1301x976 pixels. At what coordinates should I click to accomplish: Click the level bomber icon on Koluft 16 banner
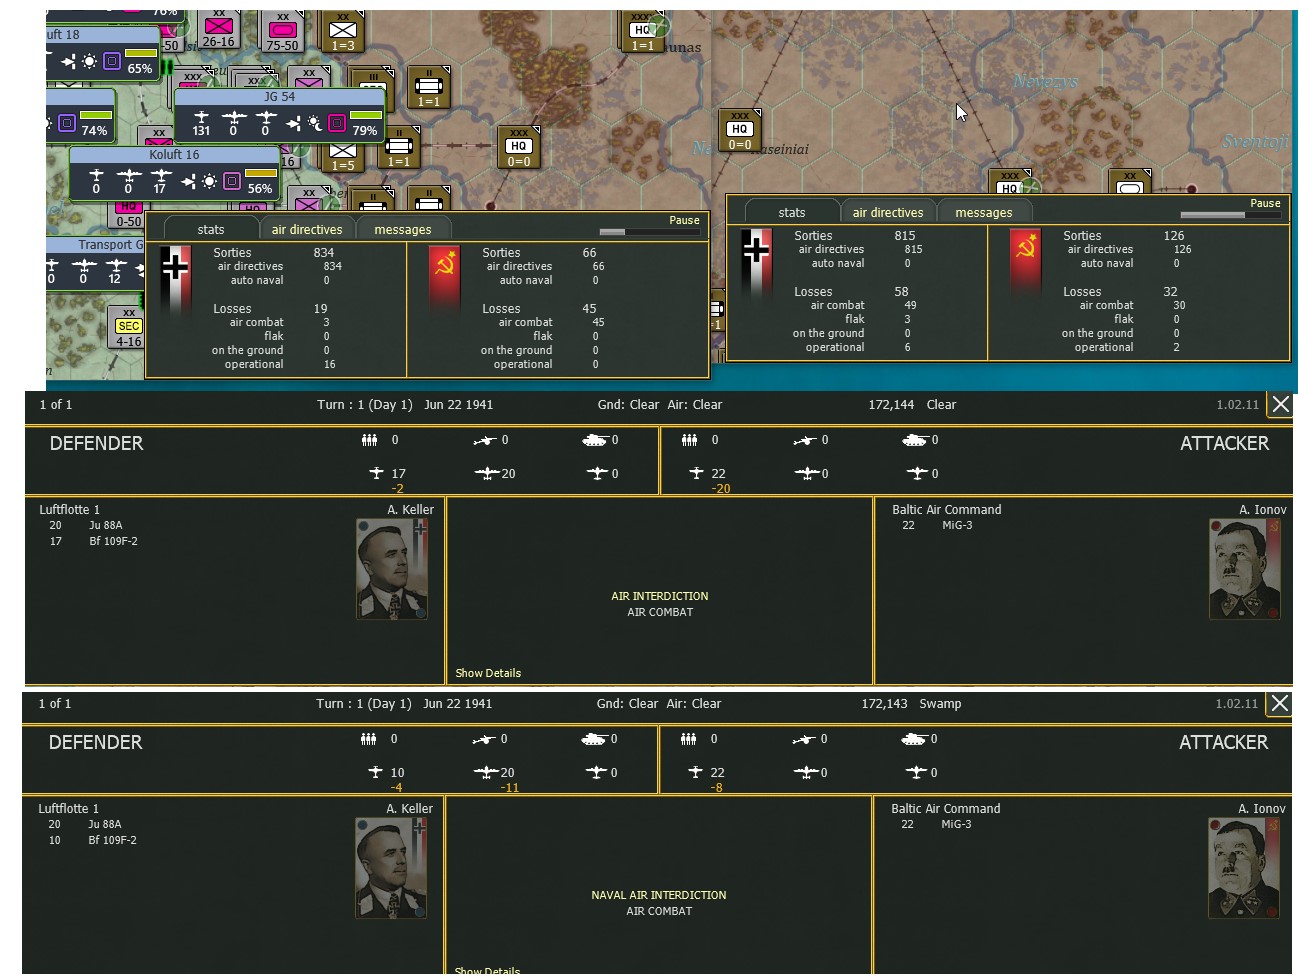pos(160,174)
